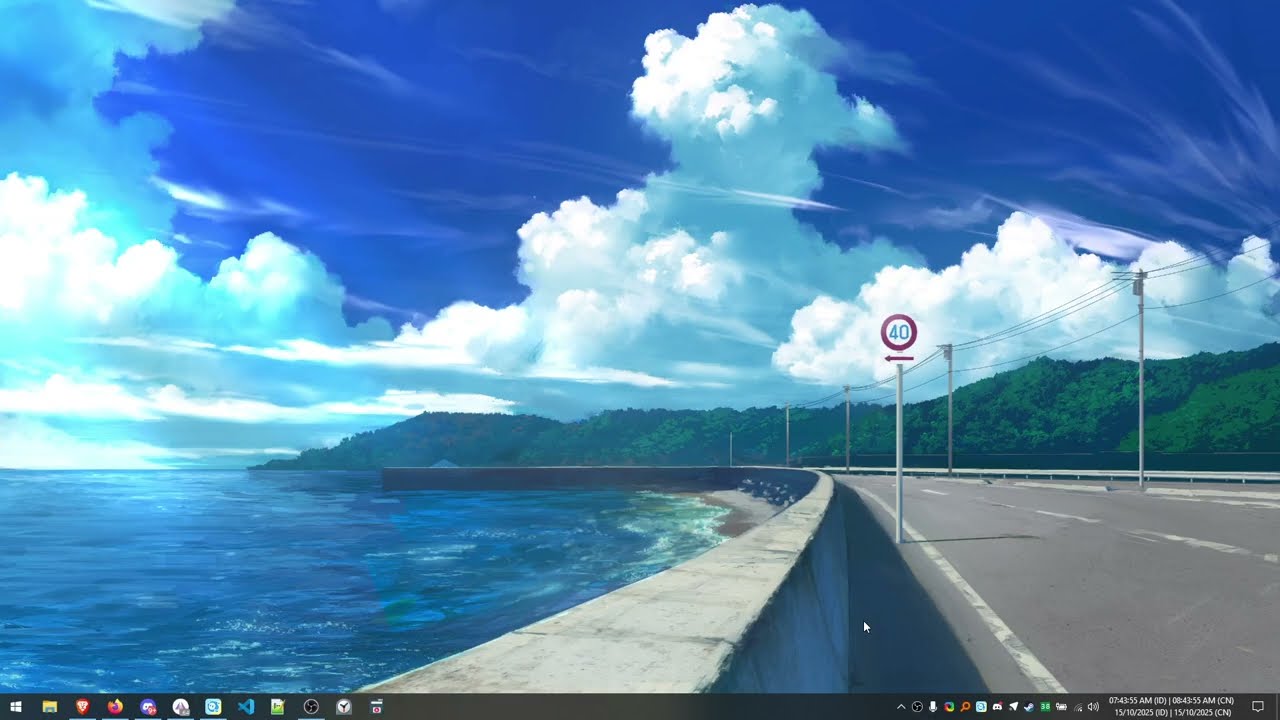
Task: Open the orange magnifier search tray icon
Action: click(x=965, y=707)
